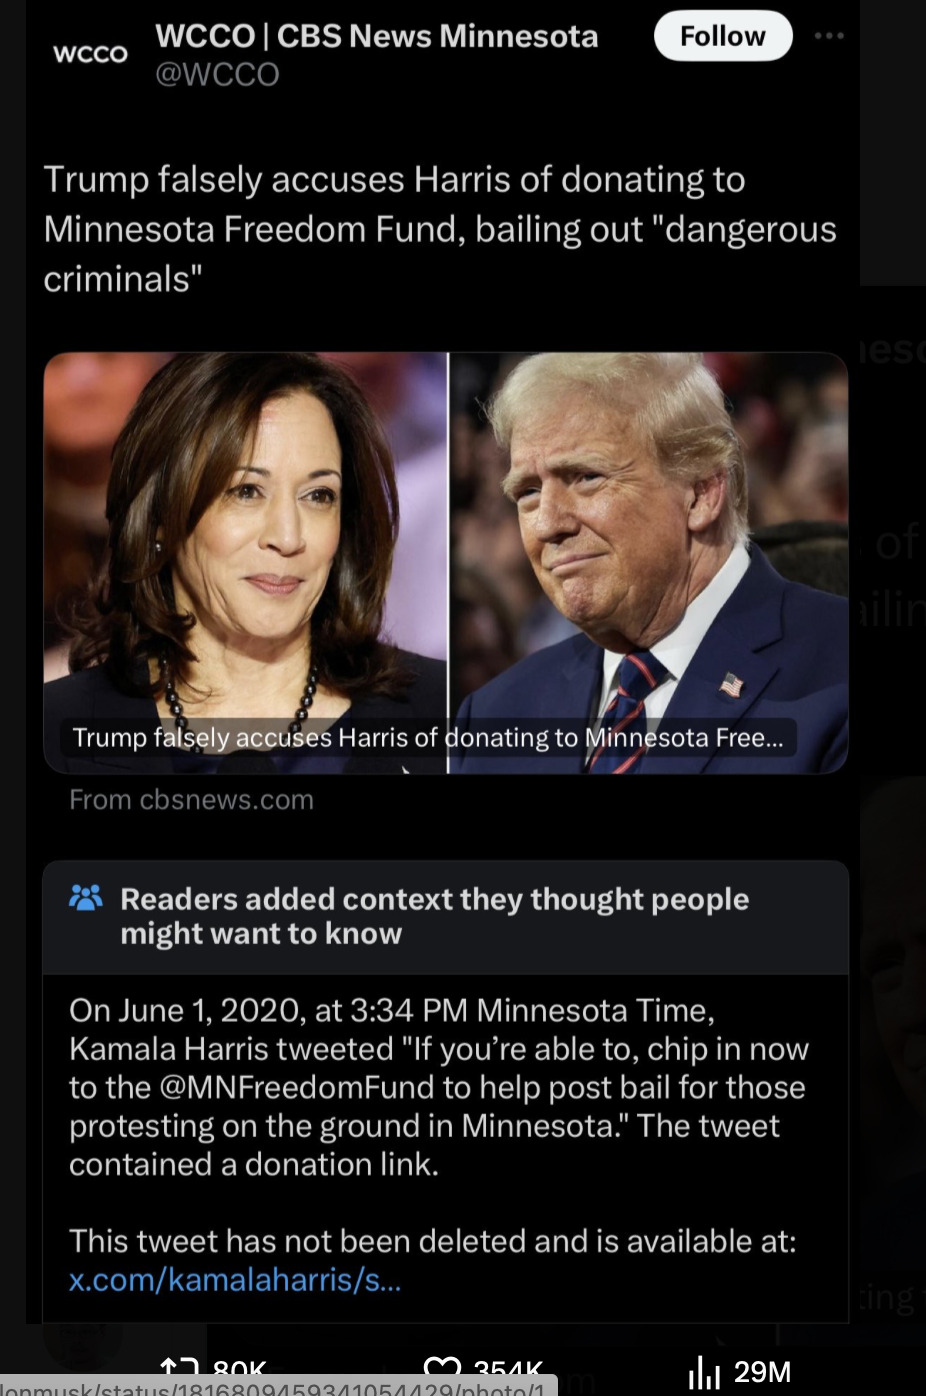Open the Harris and Trump article image

(x=446, y=562)
